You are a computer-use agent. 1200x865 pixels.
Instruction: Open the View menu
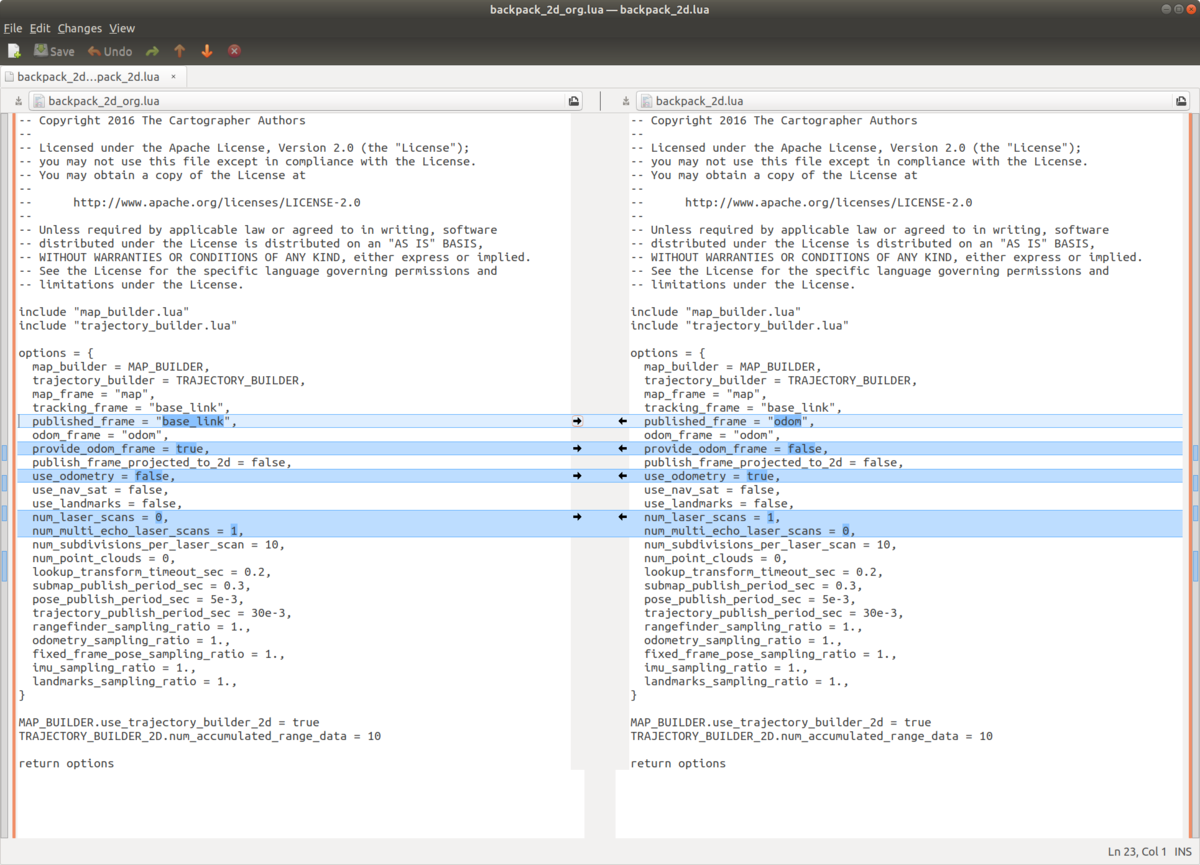[x=122, y=28]
